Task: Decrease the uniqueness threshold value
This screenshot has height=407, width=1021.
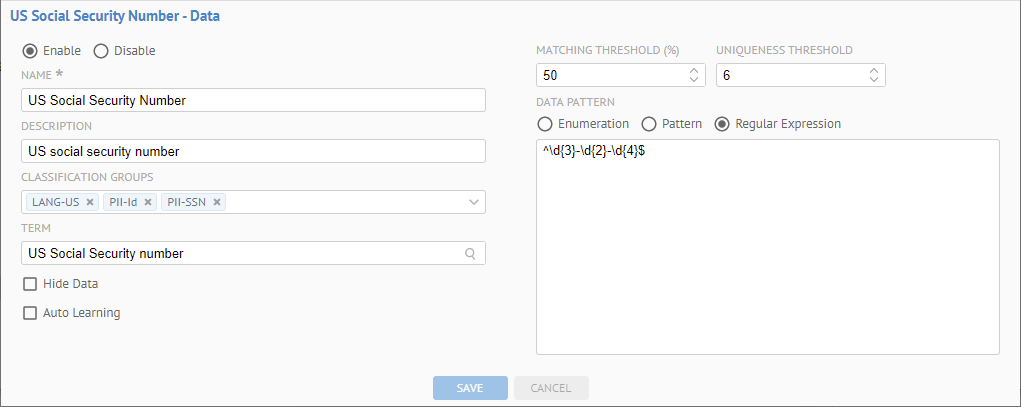Action: click(874, 80)
